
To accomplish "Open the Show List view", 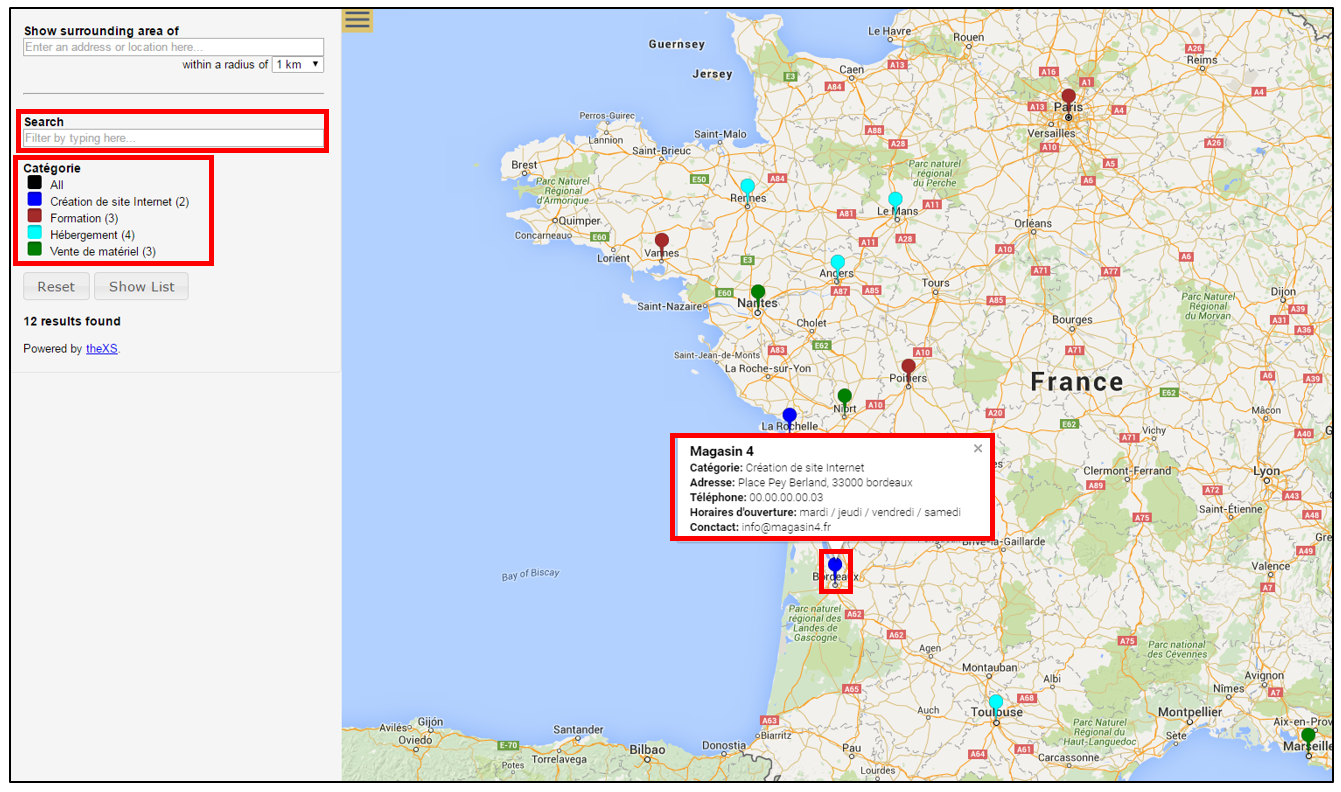I will [141, 286].
